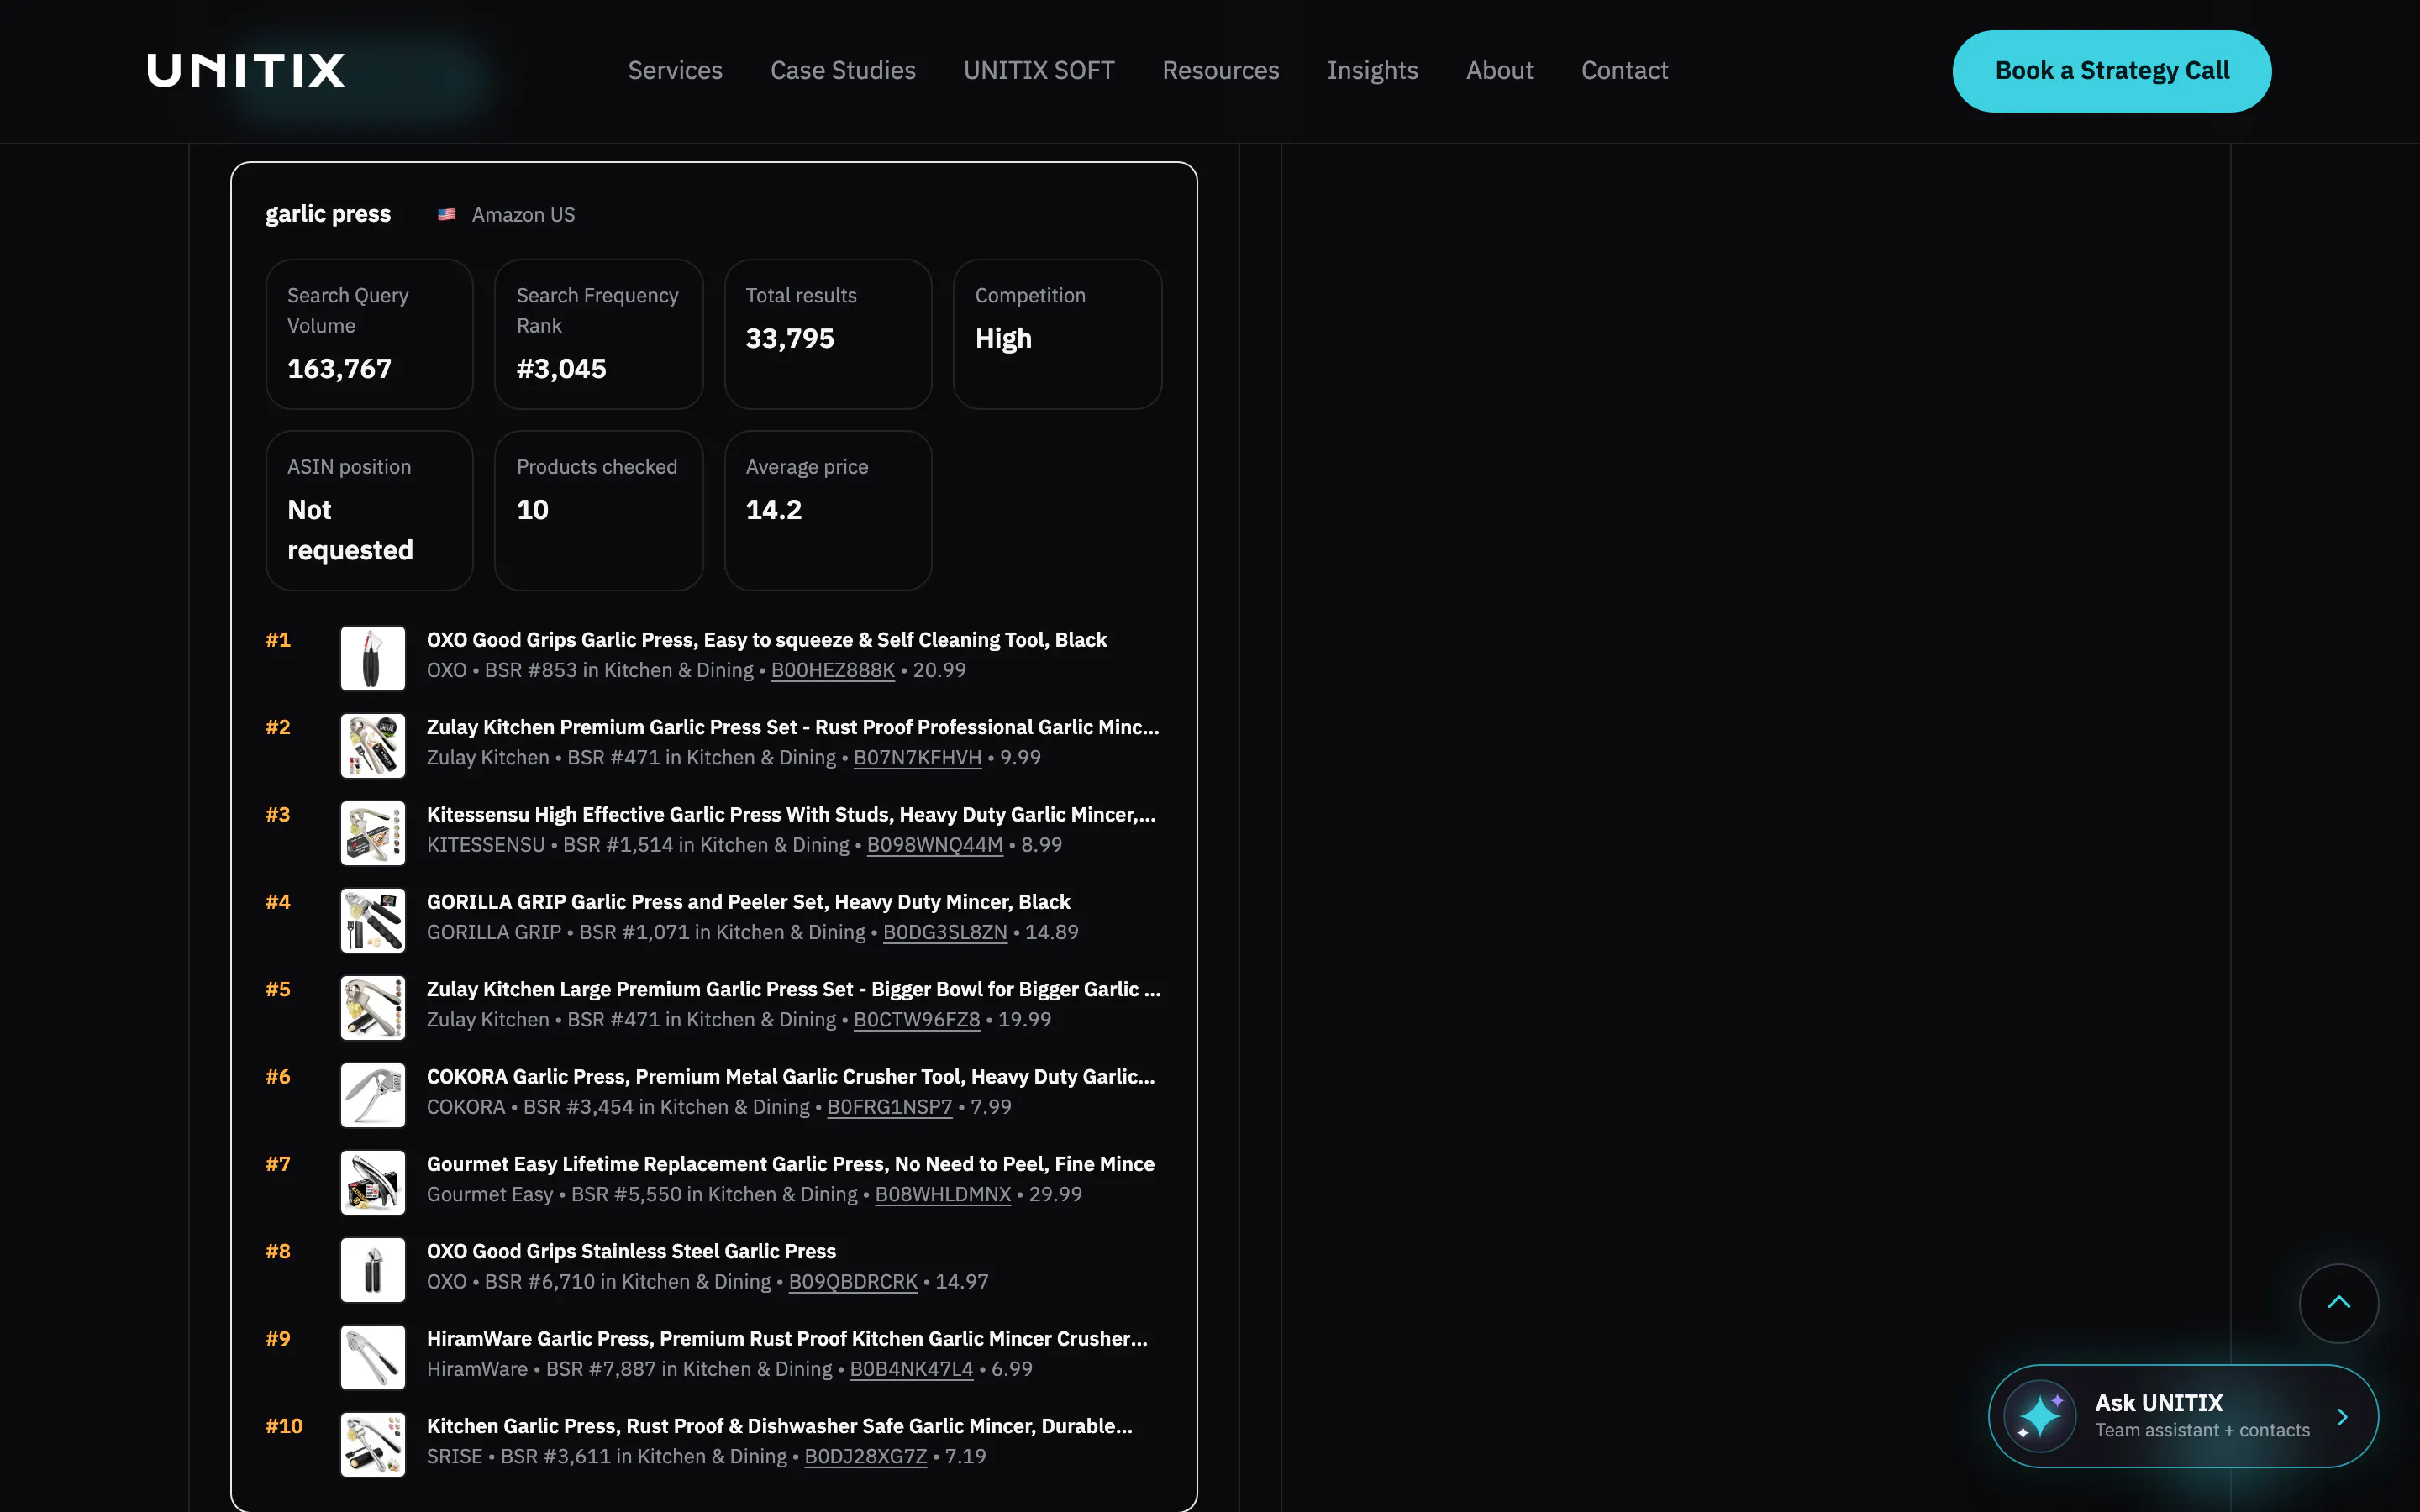
Task: Open ASIN link B0DG3SL8ZN
Action: coord(945,932)
